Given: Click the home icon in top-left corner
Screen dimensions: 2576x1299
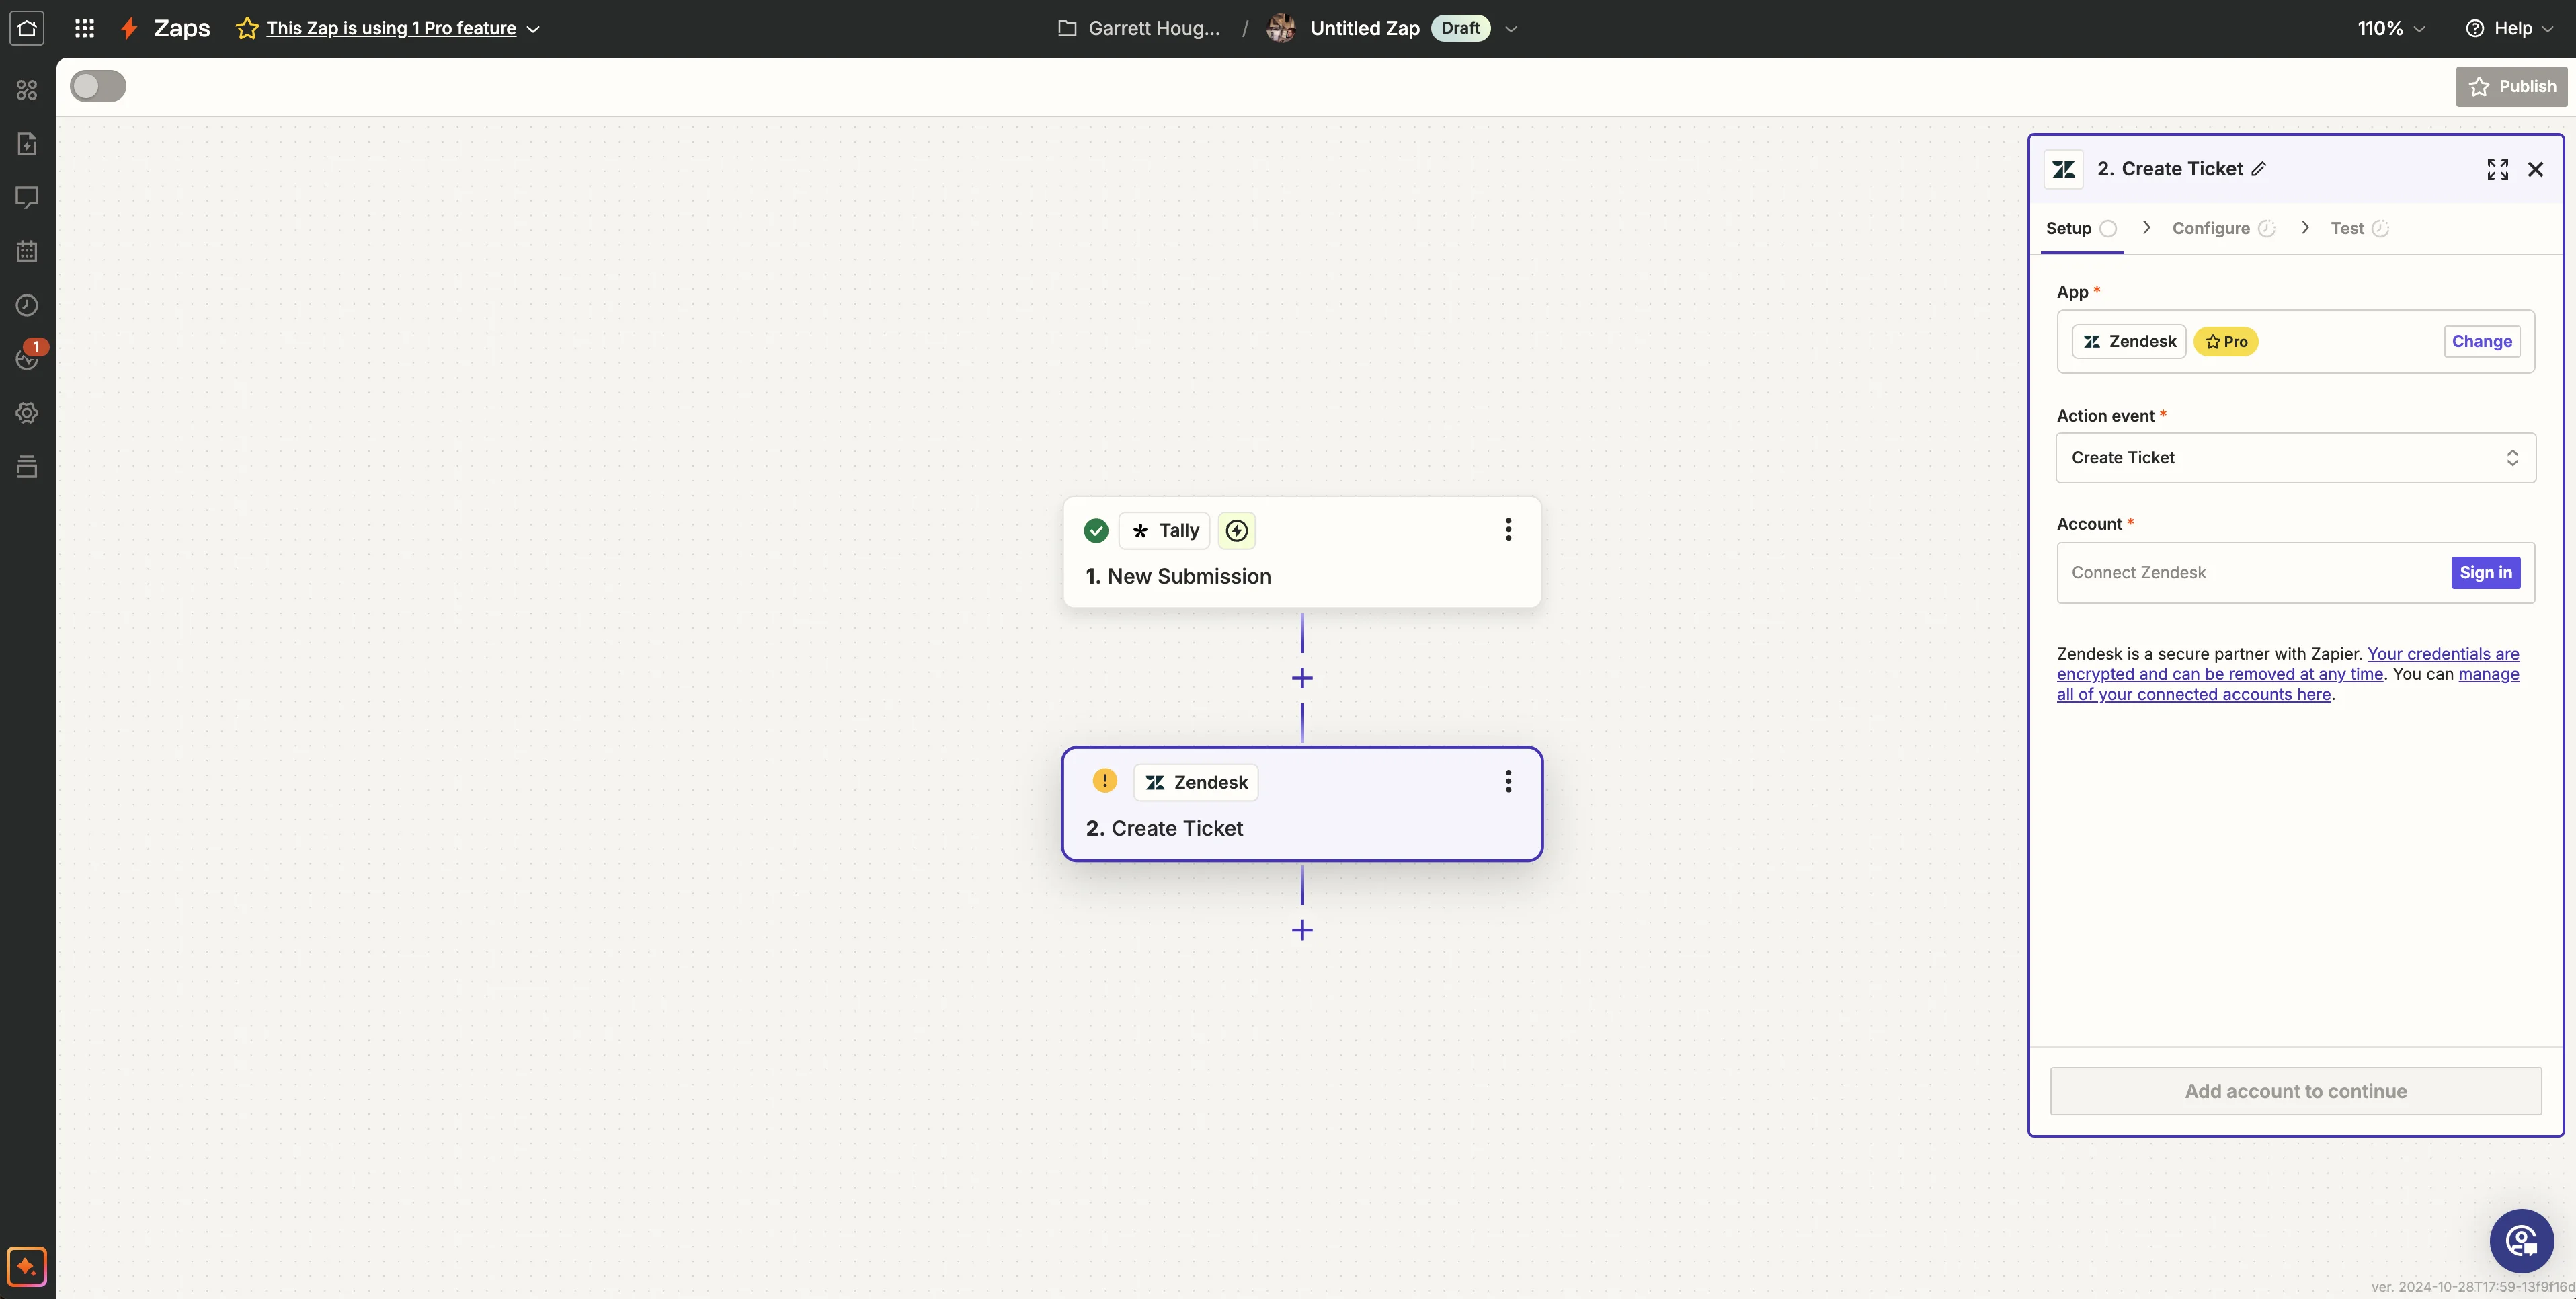Looking at the screenshot, I should [x=27, y=28].
